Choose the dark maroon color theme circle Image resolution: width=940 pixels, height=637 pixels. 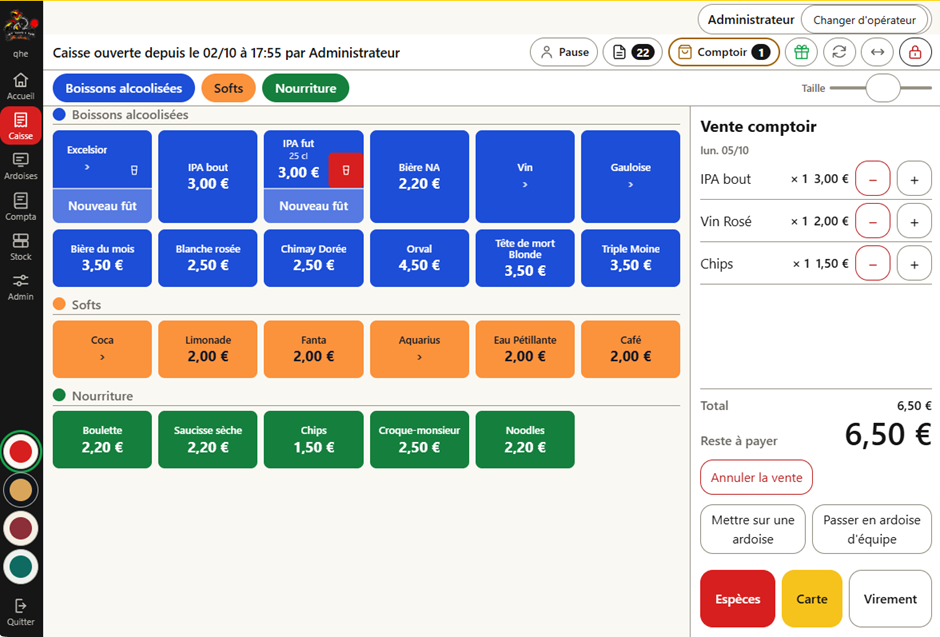[21, 529]
